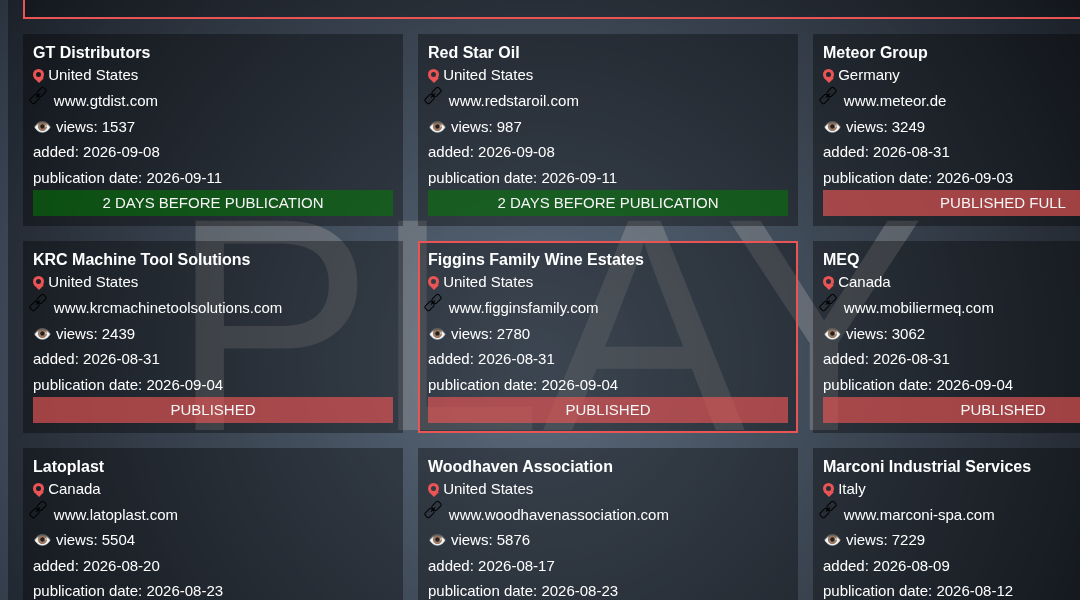Click the pin icon on the Latoplast card
Screen dimensions: 1080x600
[39, 490]
